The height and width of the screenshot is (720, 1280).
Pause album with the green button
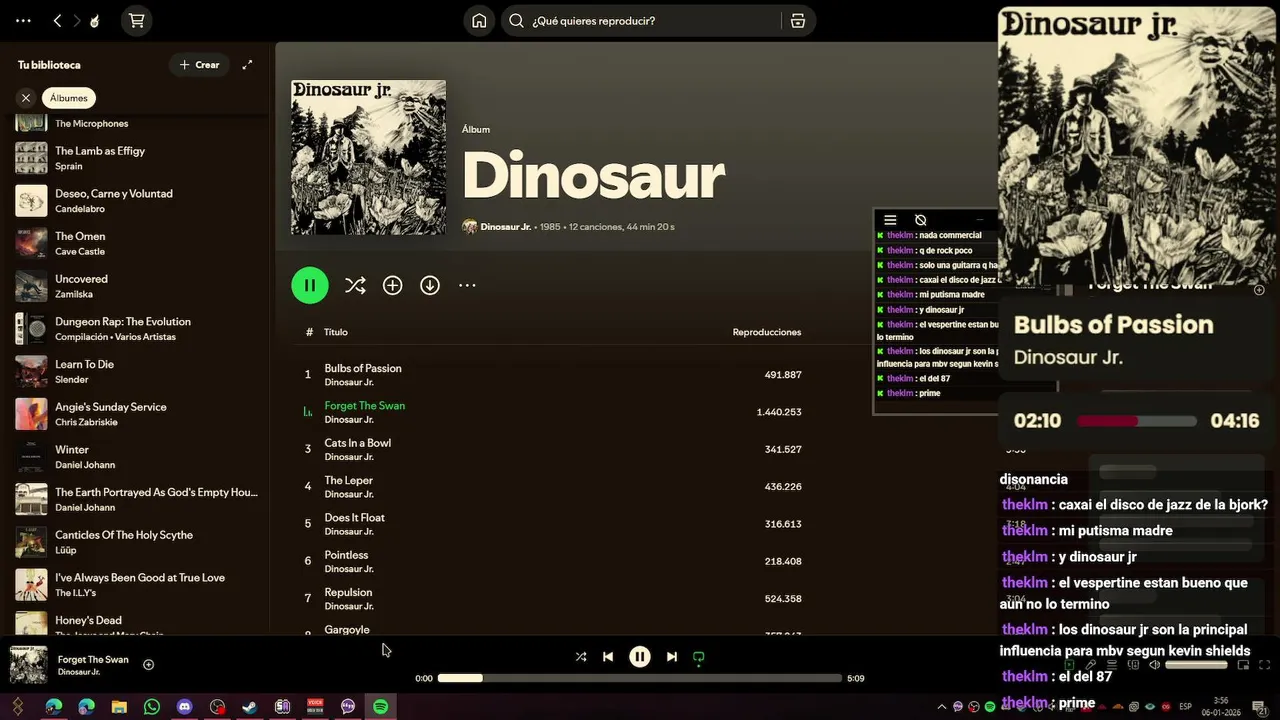click(x=310, y=285)
